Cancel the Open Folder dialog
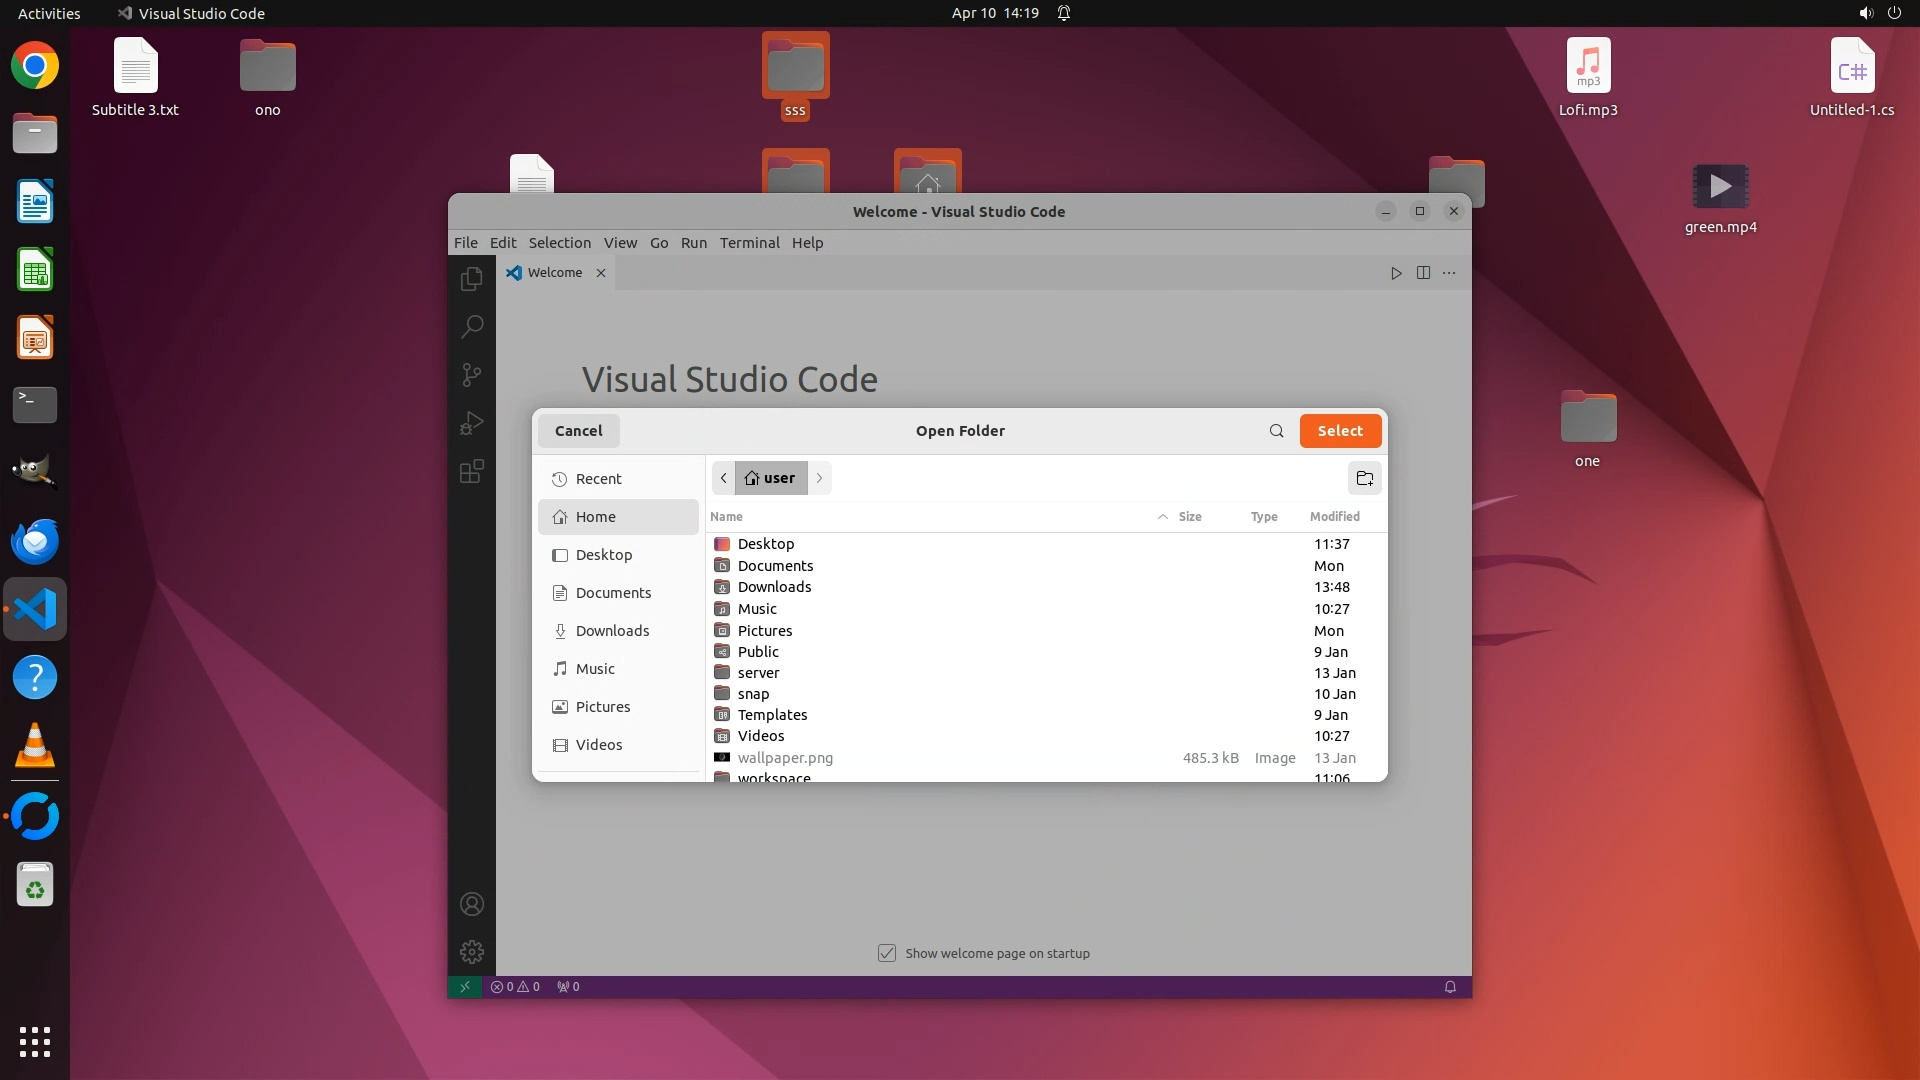This screenshot has height=1080, width=1920. click(x=578, y=431)
